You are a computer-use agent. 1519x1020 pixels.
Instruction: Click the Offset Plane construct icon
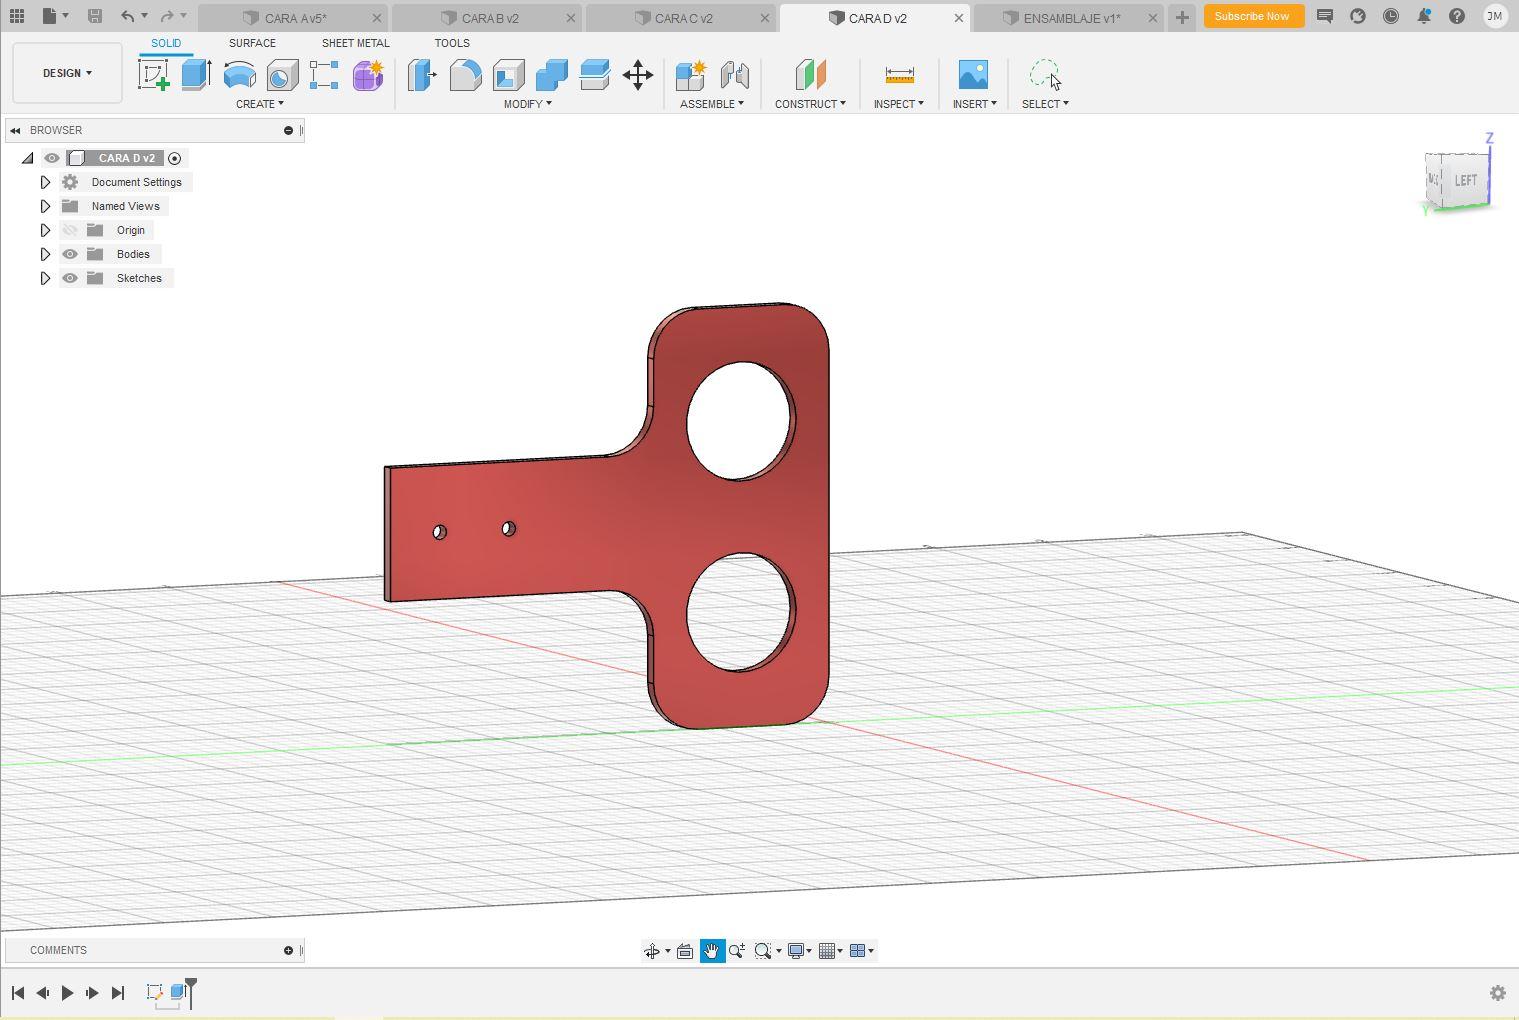810,75
